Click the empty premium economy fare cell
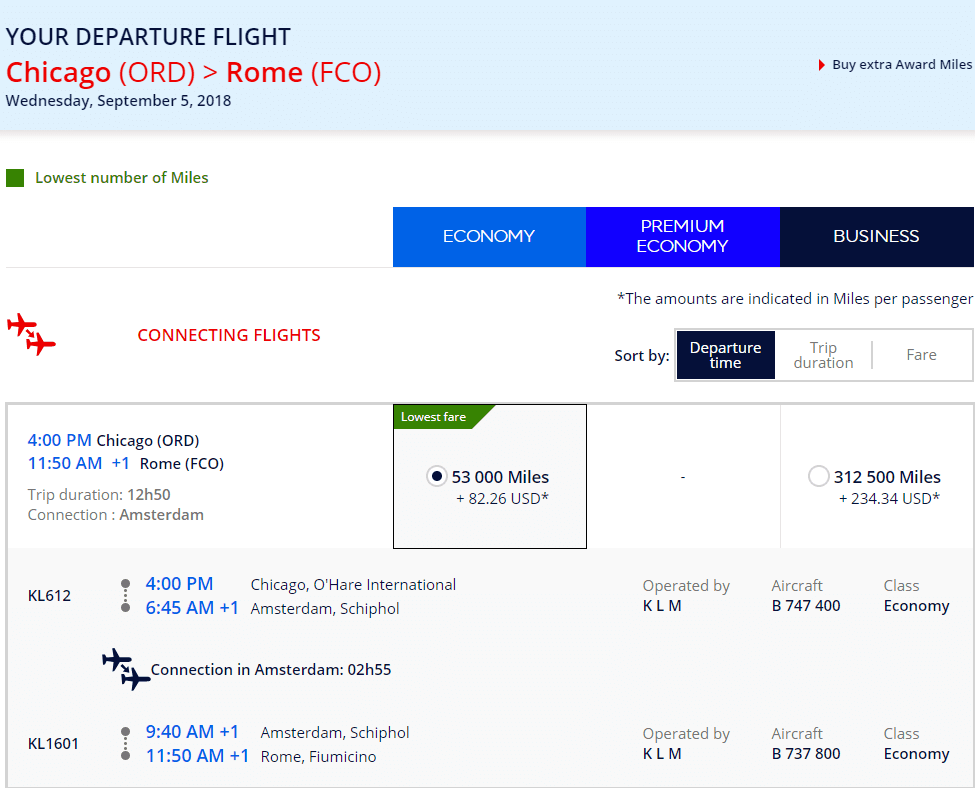Viewport: 975px width, 788px height. (683, 476)
